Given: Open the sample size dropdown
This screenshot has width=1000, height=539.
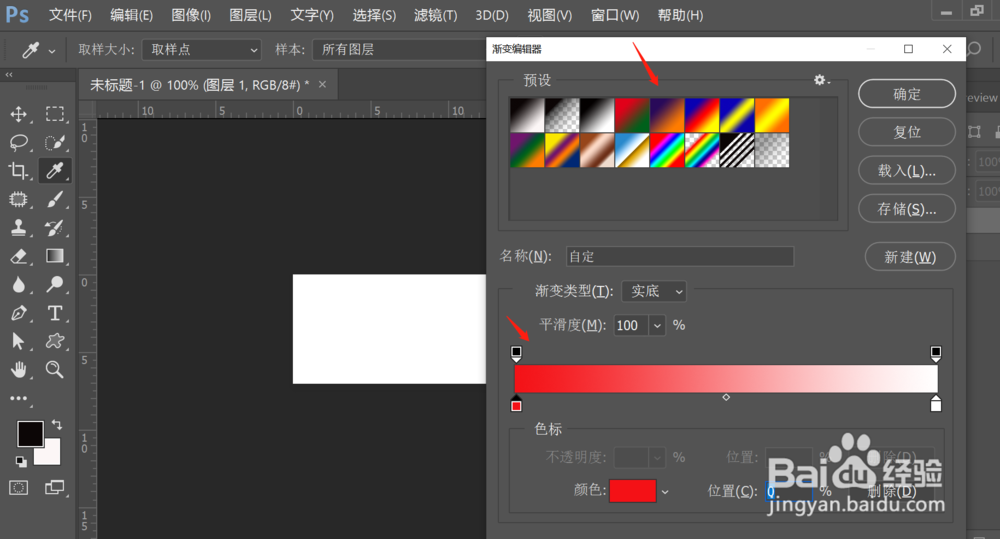Looking at the screenshot, I should [x=202, y=50].
